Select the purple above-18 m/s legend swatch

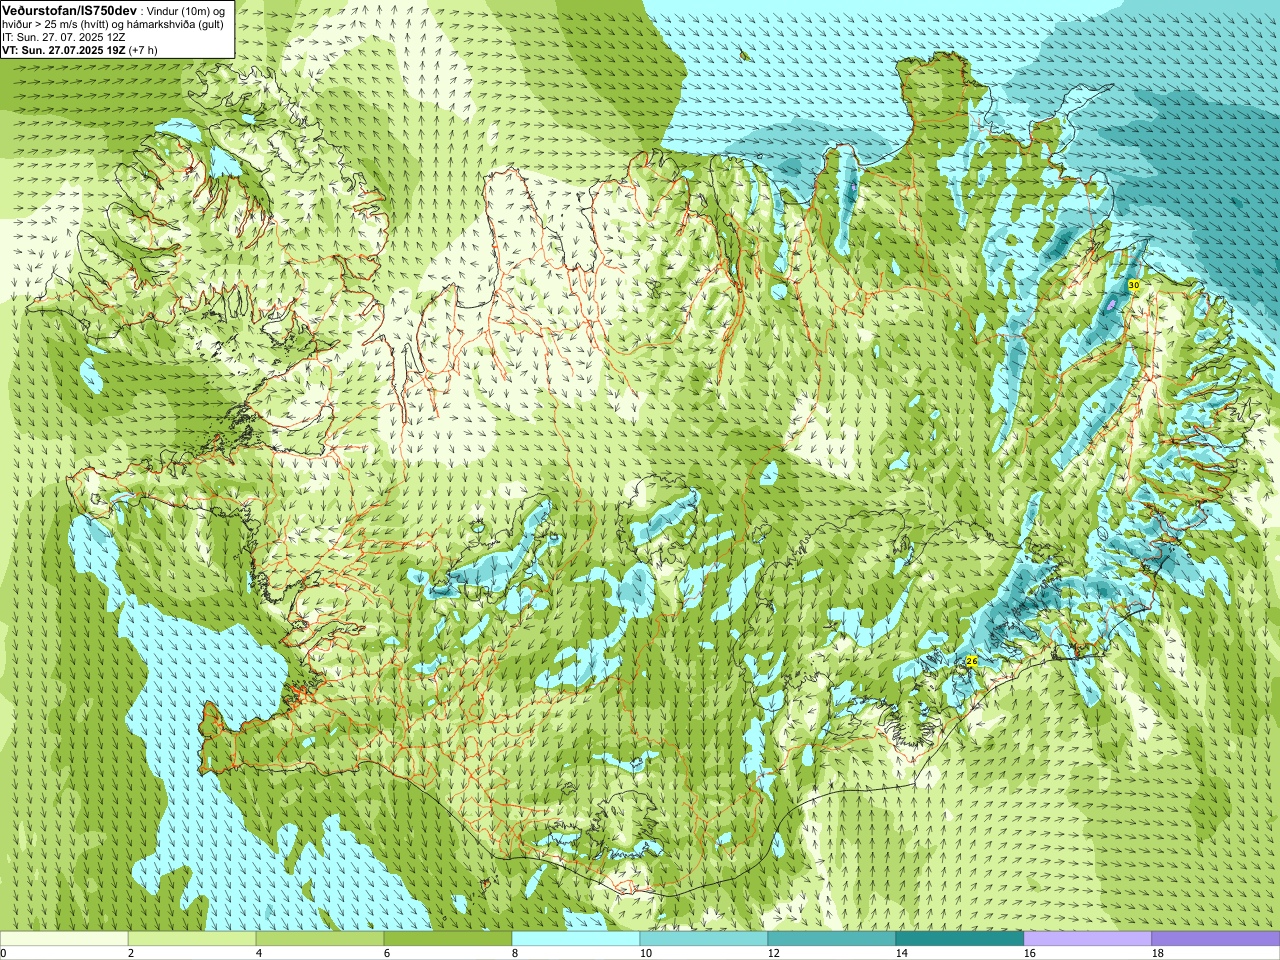click(1216, 939)
